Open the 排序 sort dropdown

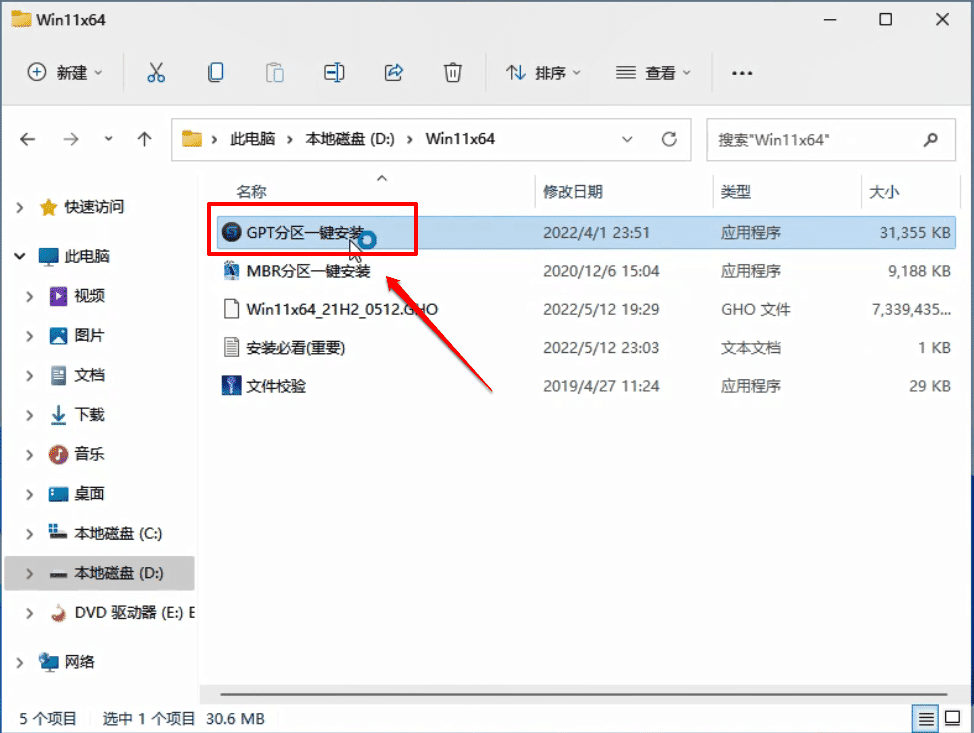pos(543,72)
